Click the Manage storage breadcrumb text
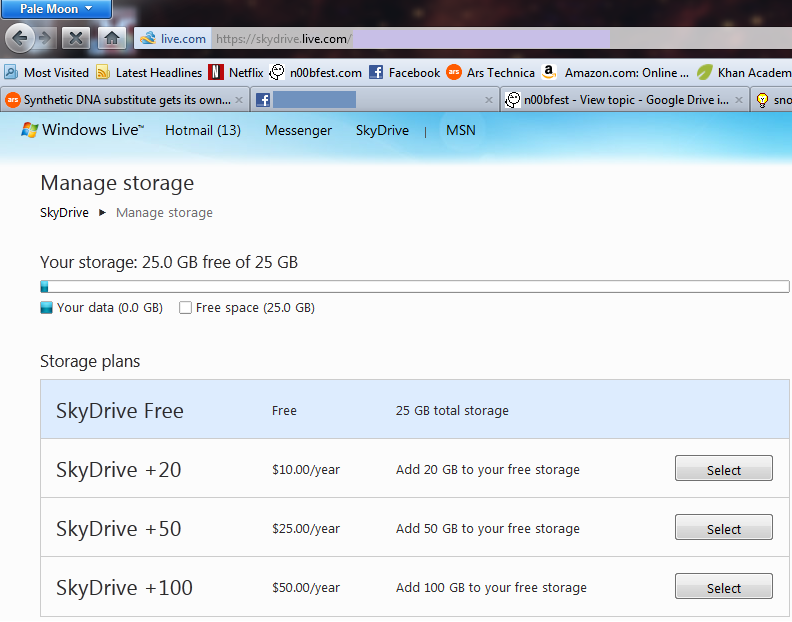The image size is (792, 622). [x=164, y=213]
